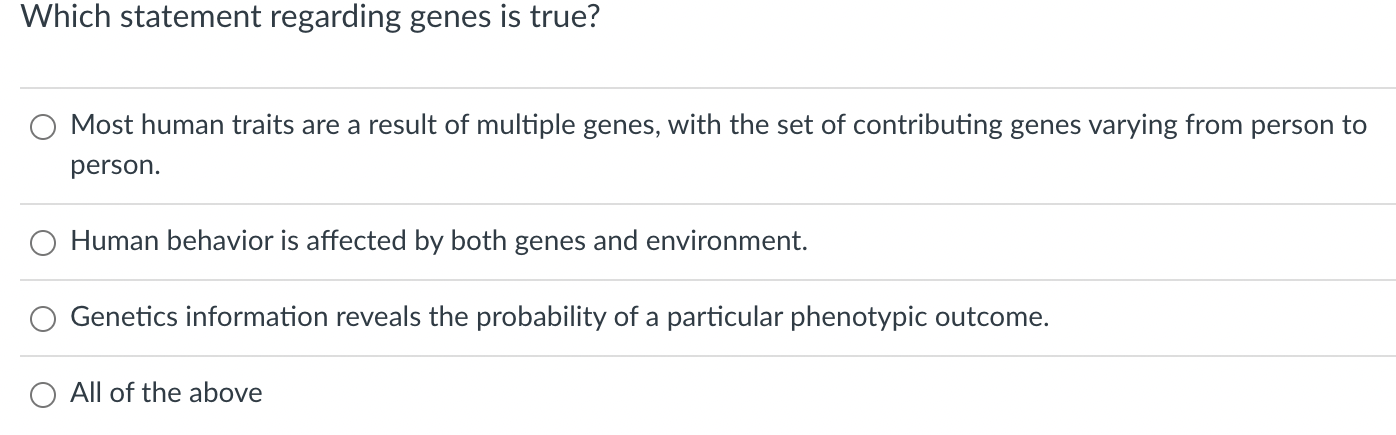Click the 'Genetics information reveals the probability' label
1396x435 pixels.
(560, 317)
